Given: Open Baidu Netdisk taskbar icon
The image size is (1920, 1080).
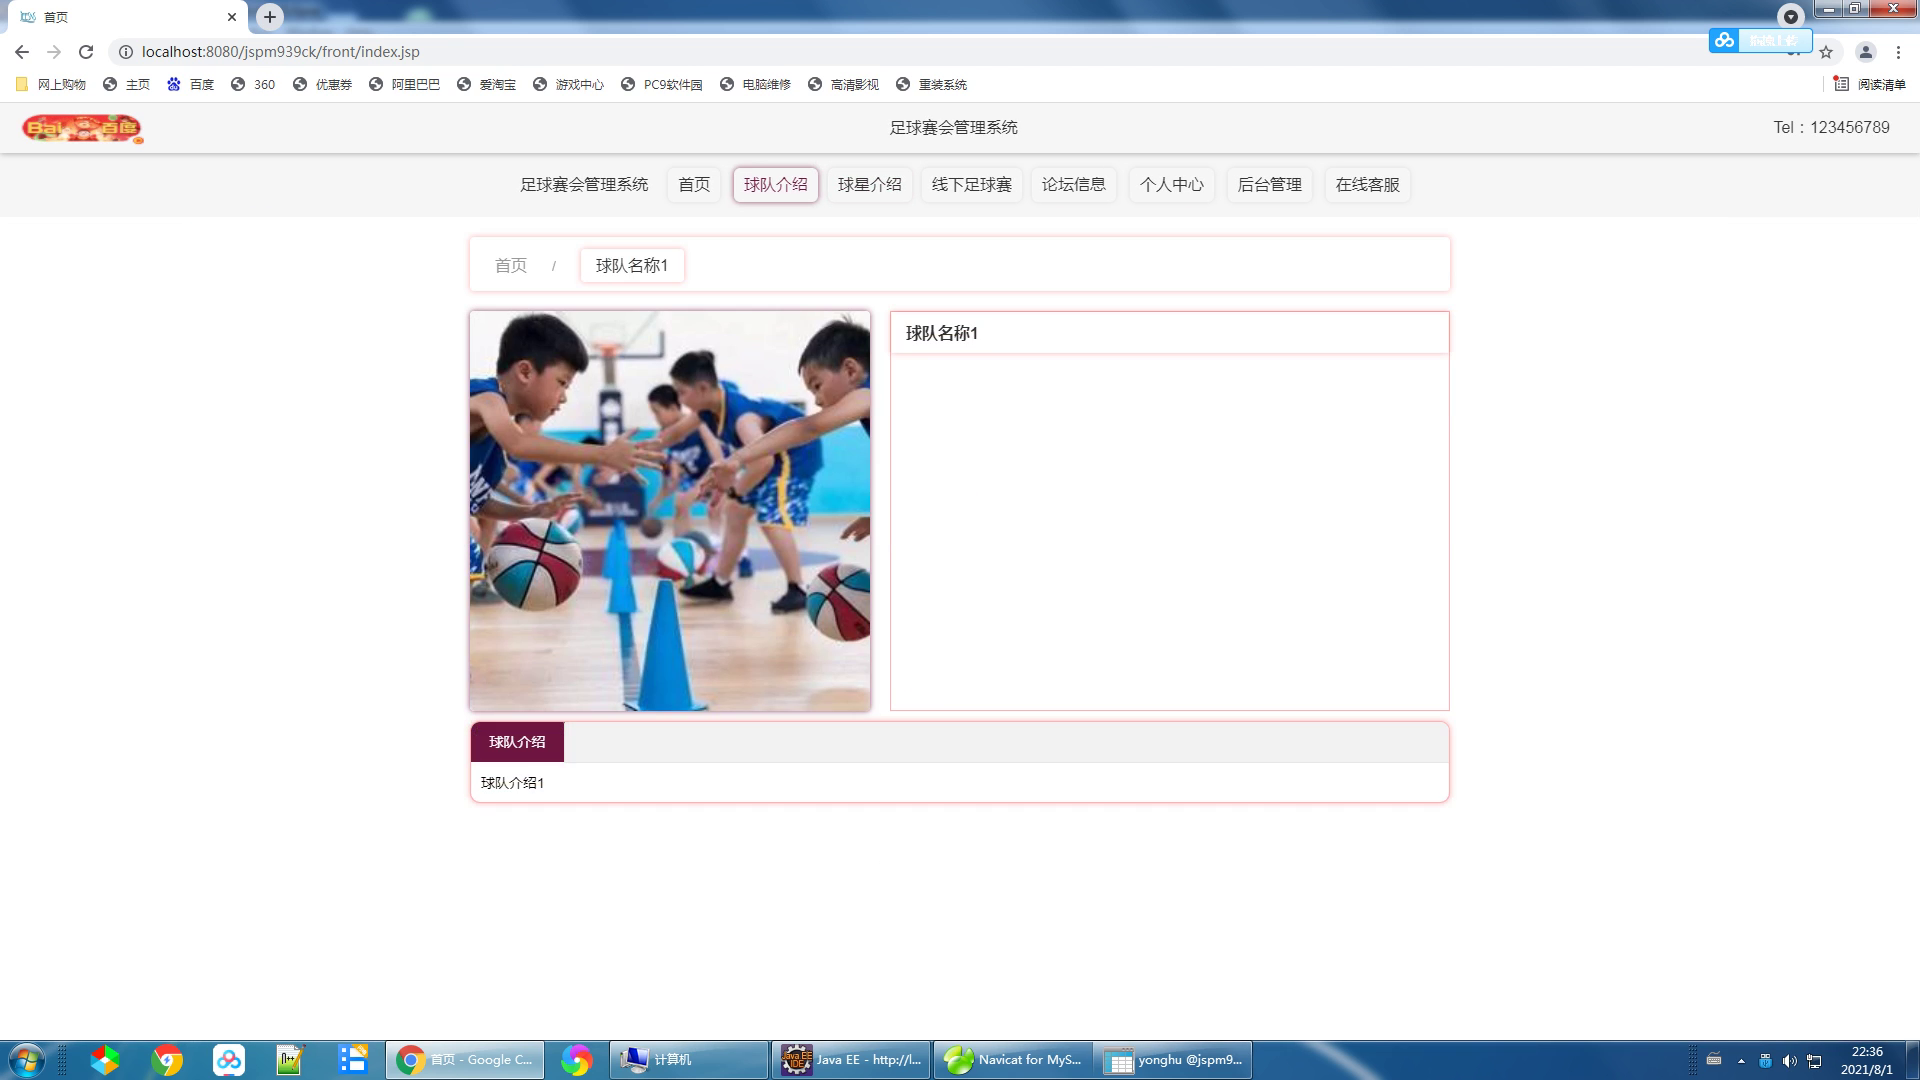Looking at the screenshot, I should 229,1060.
